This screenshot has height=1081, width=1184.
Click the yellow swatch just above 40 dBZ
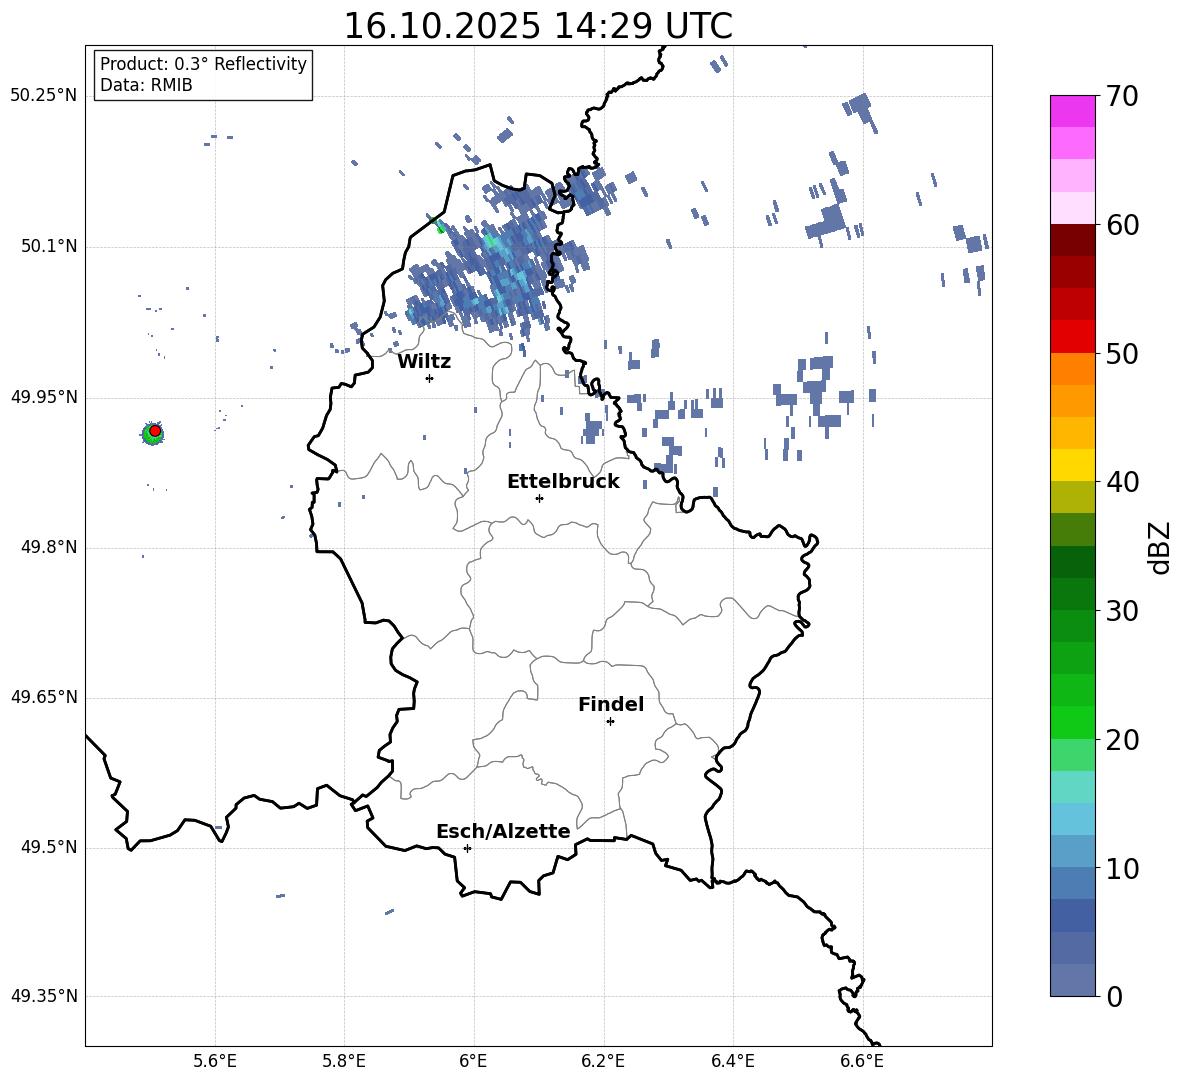point(1073,466)
